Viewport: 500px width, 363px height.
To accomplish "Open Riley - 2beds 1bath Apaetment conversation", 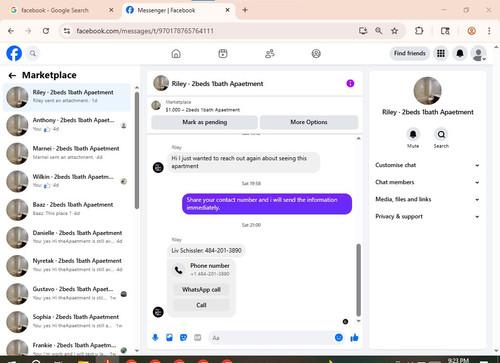I will 67,97.
